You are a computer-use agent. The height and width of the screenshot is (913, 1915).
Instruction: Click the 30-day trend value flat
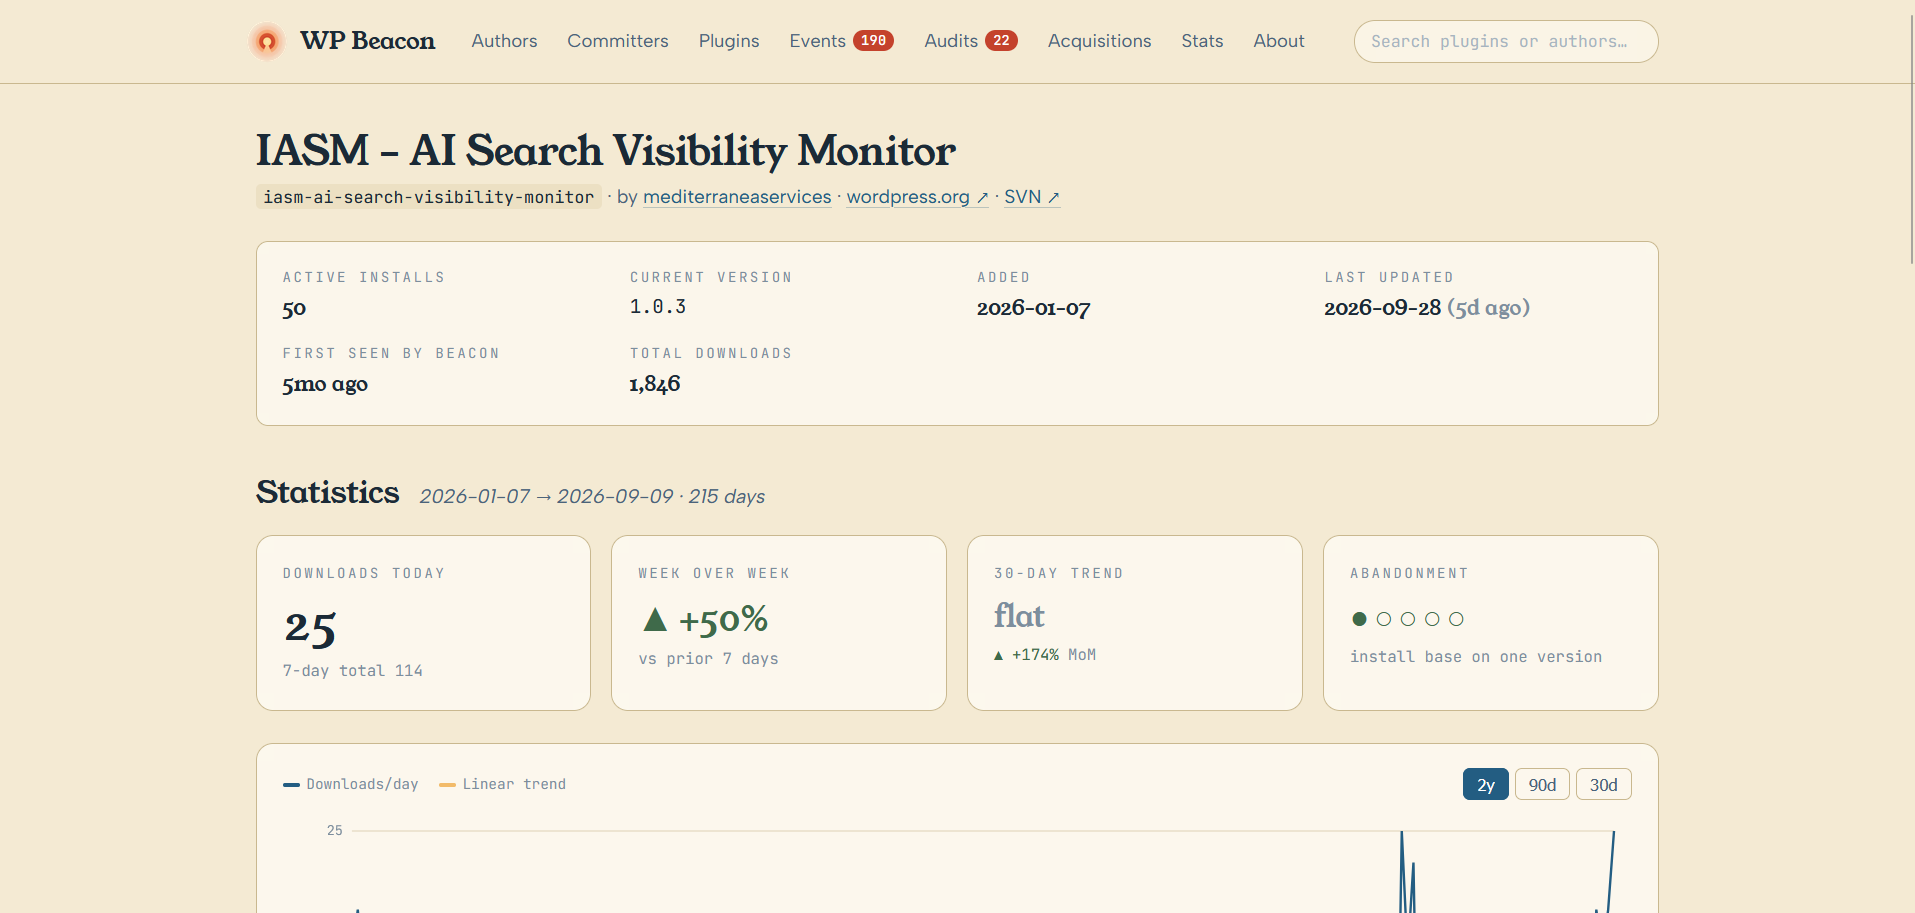point(1019,615)
